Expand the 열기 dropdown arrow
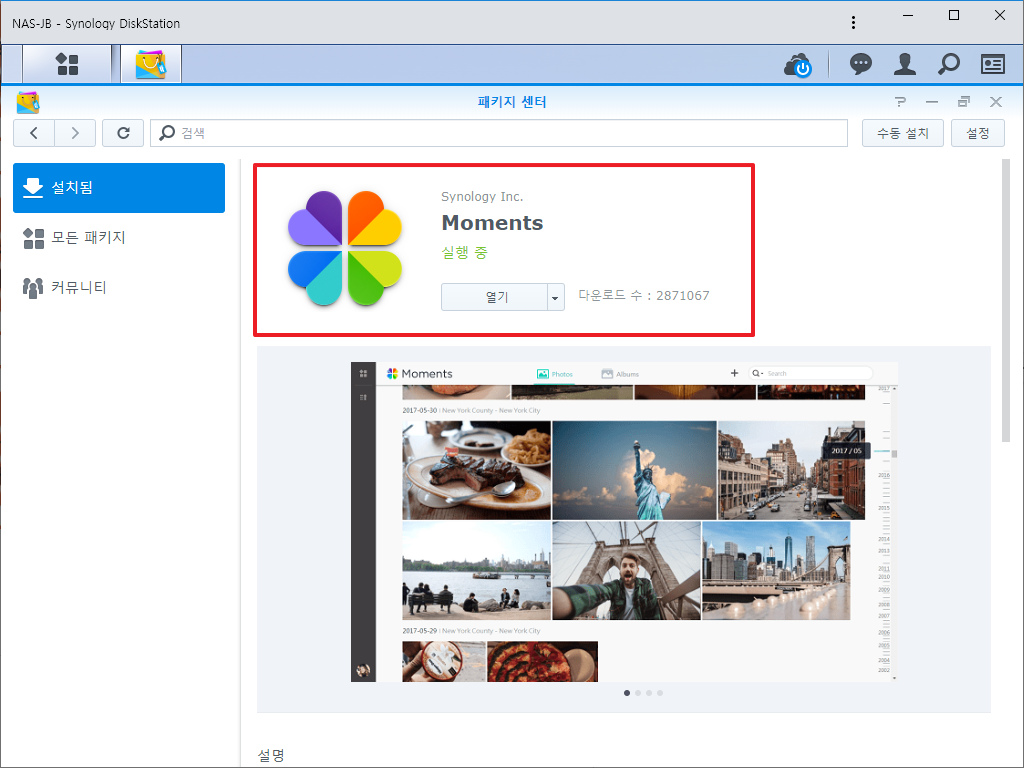 556,297
